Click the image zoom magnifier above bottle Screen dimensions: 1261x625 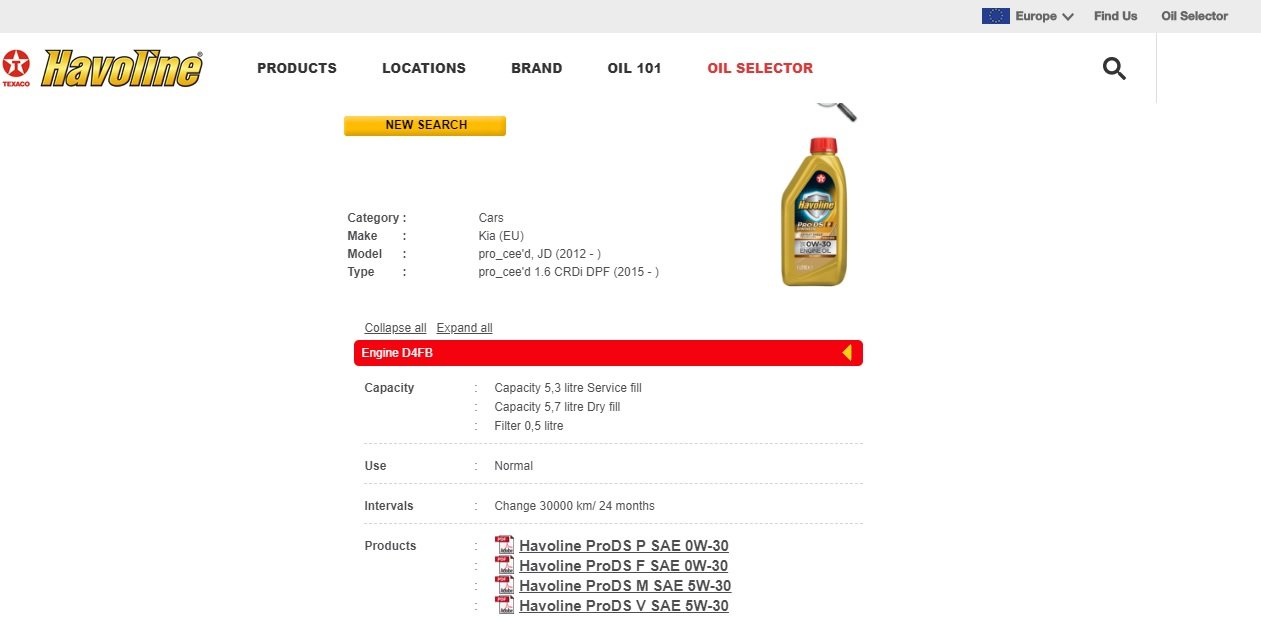tap(838, 111)
